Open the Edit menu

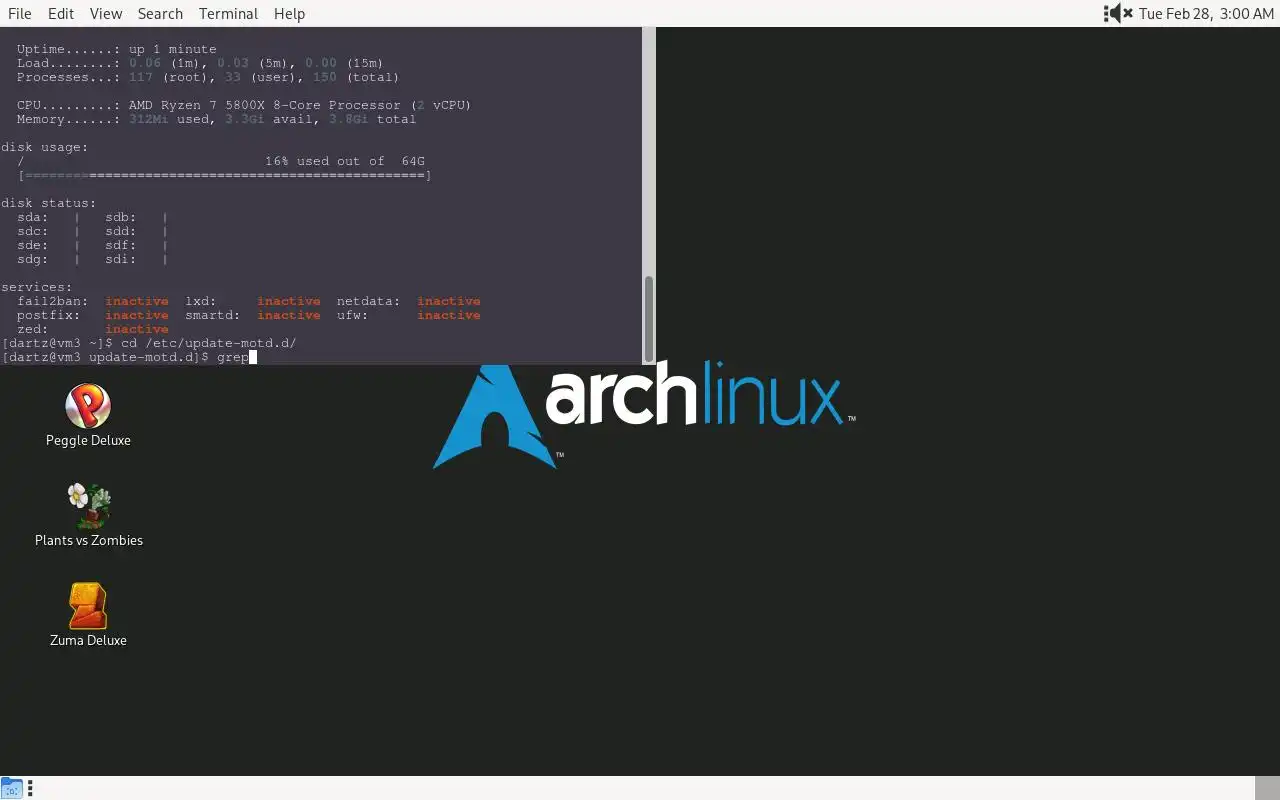[61, 13]
